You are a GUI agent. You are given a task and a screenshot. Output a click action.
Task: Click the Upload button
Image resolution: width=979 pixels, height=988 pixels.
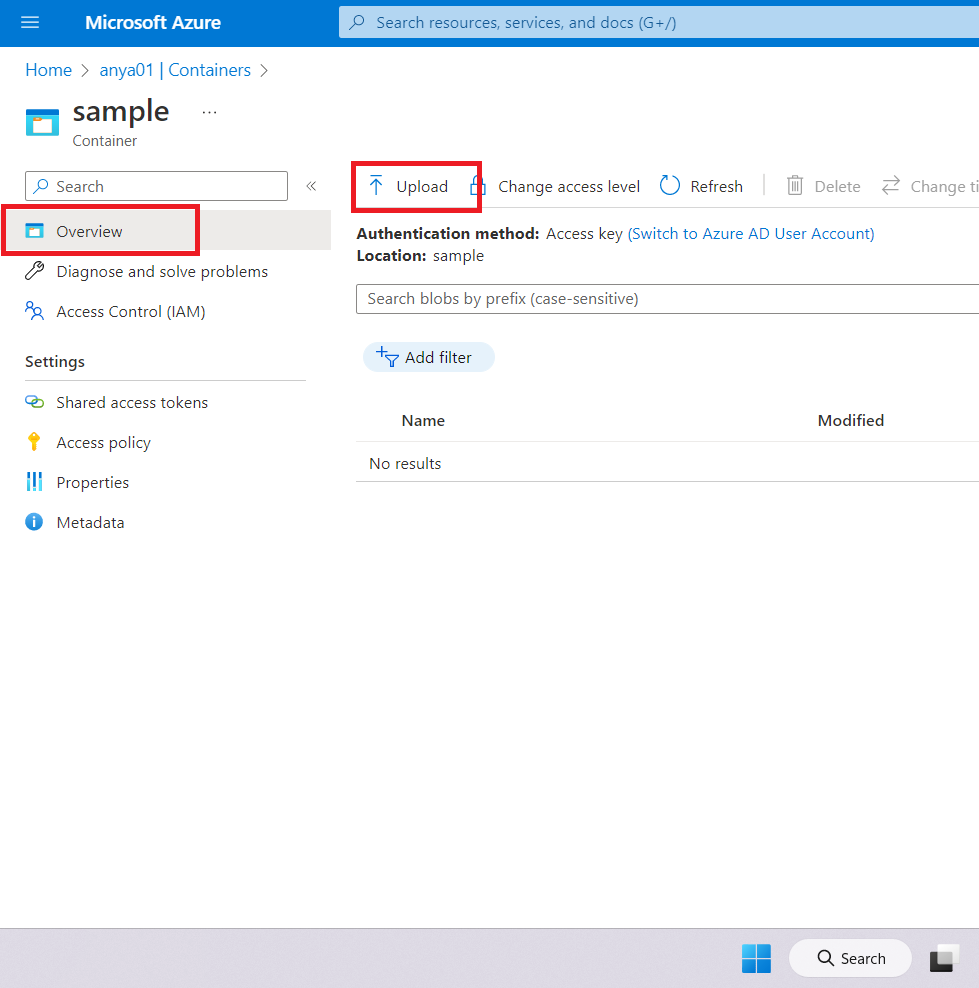(x=409, y=187)
